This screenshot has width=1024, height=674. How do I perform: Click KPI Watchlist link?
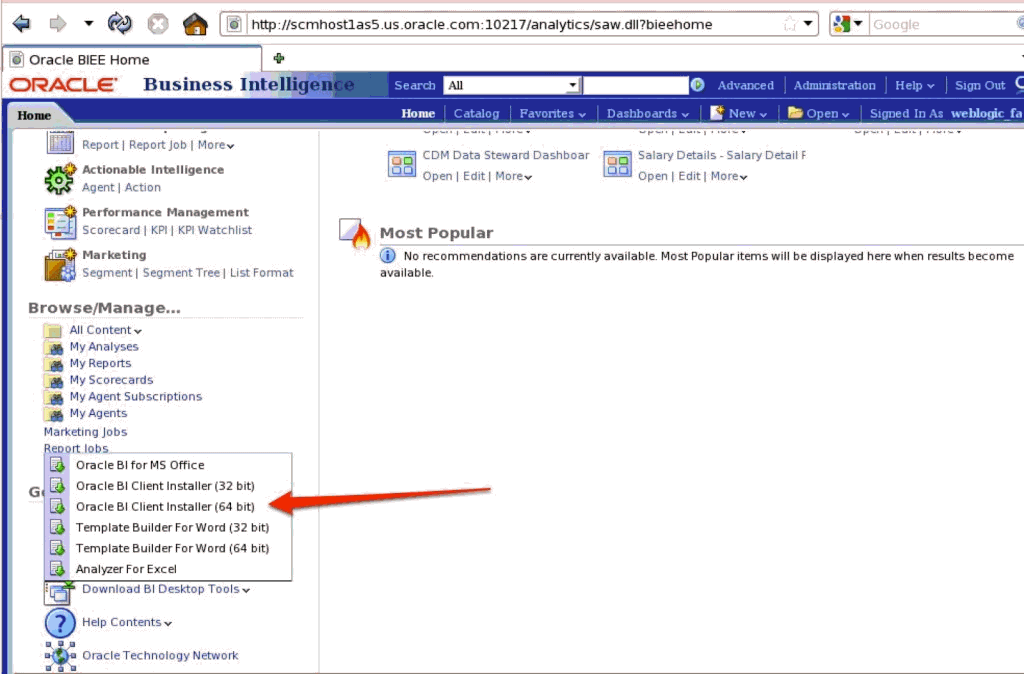coord(215,230)
